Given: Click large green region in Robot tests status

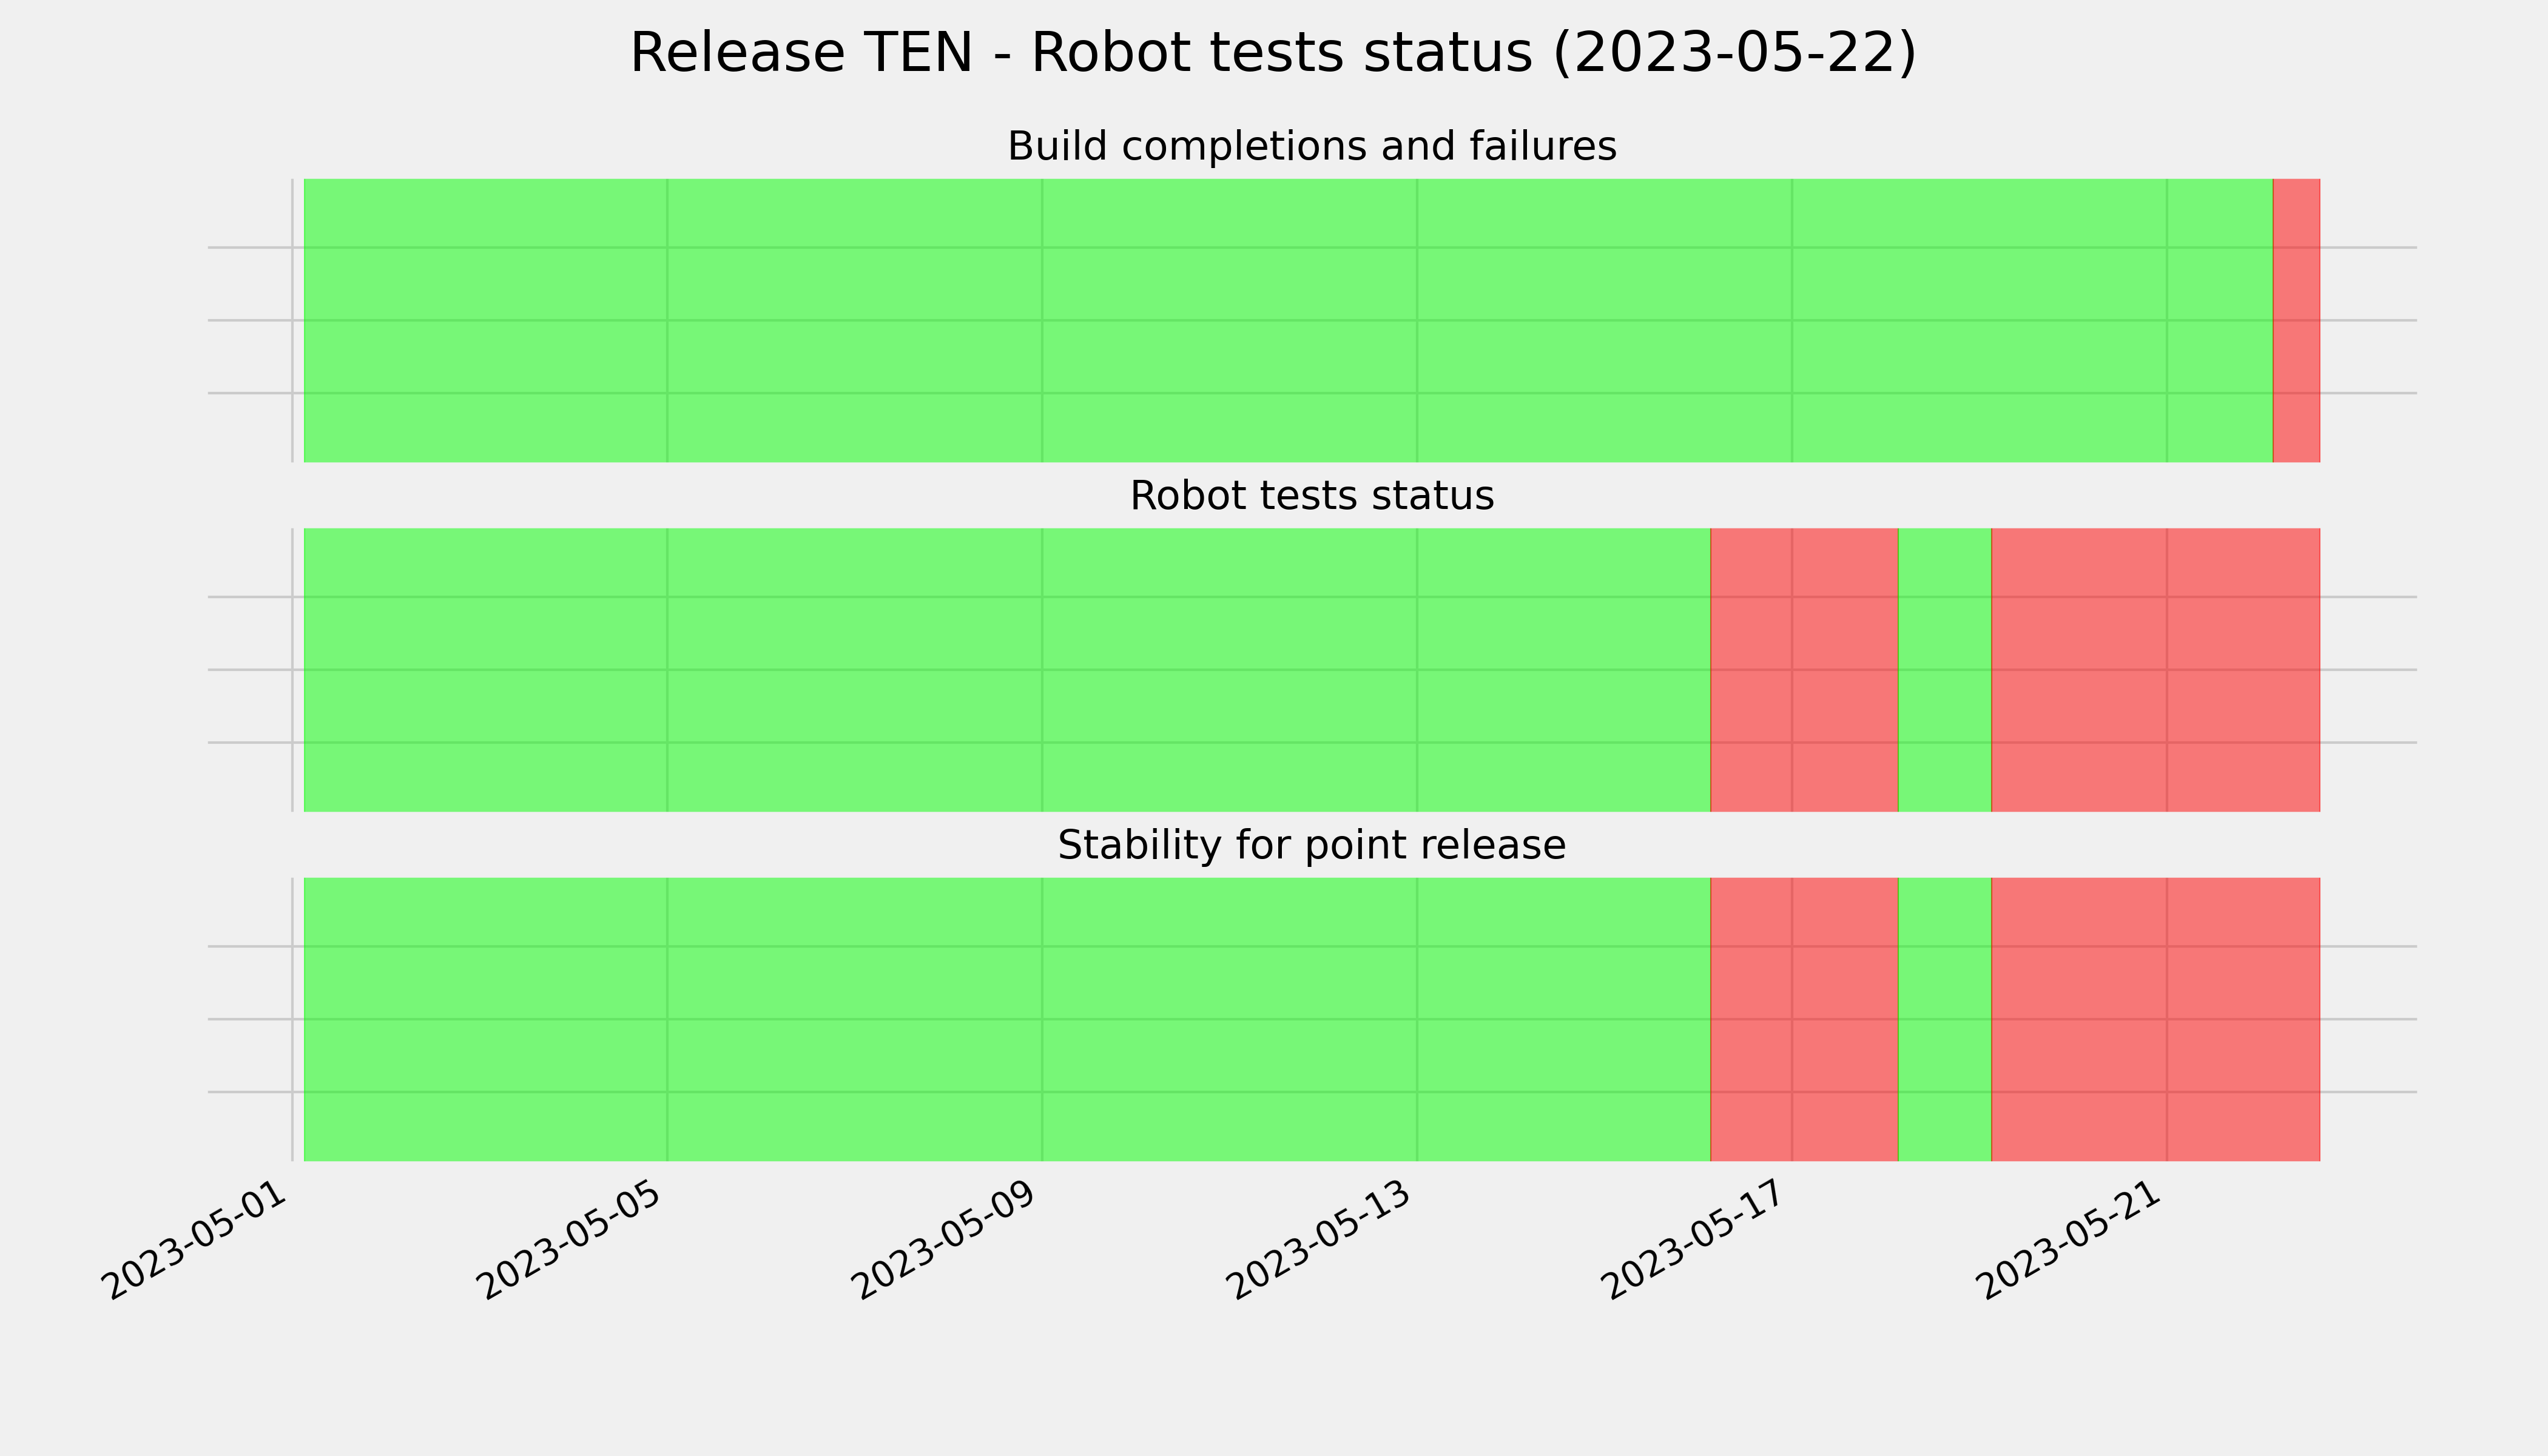Looking at the screenshot, I should (x=1007, y=670).
